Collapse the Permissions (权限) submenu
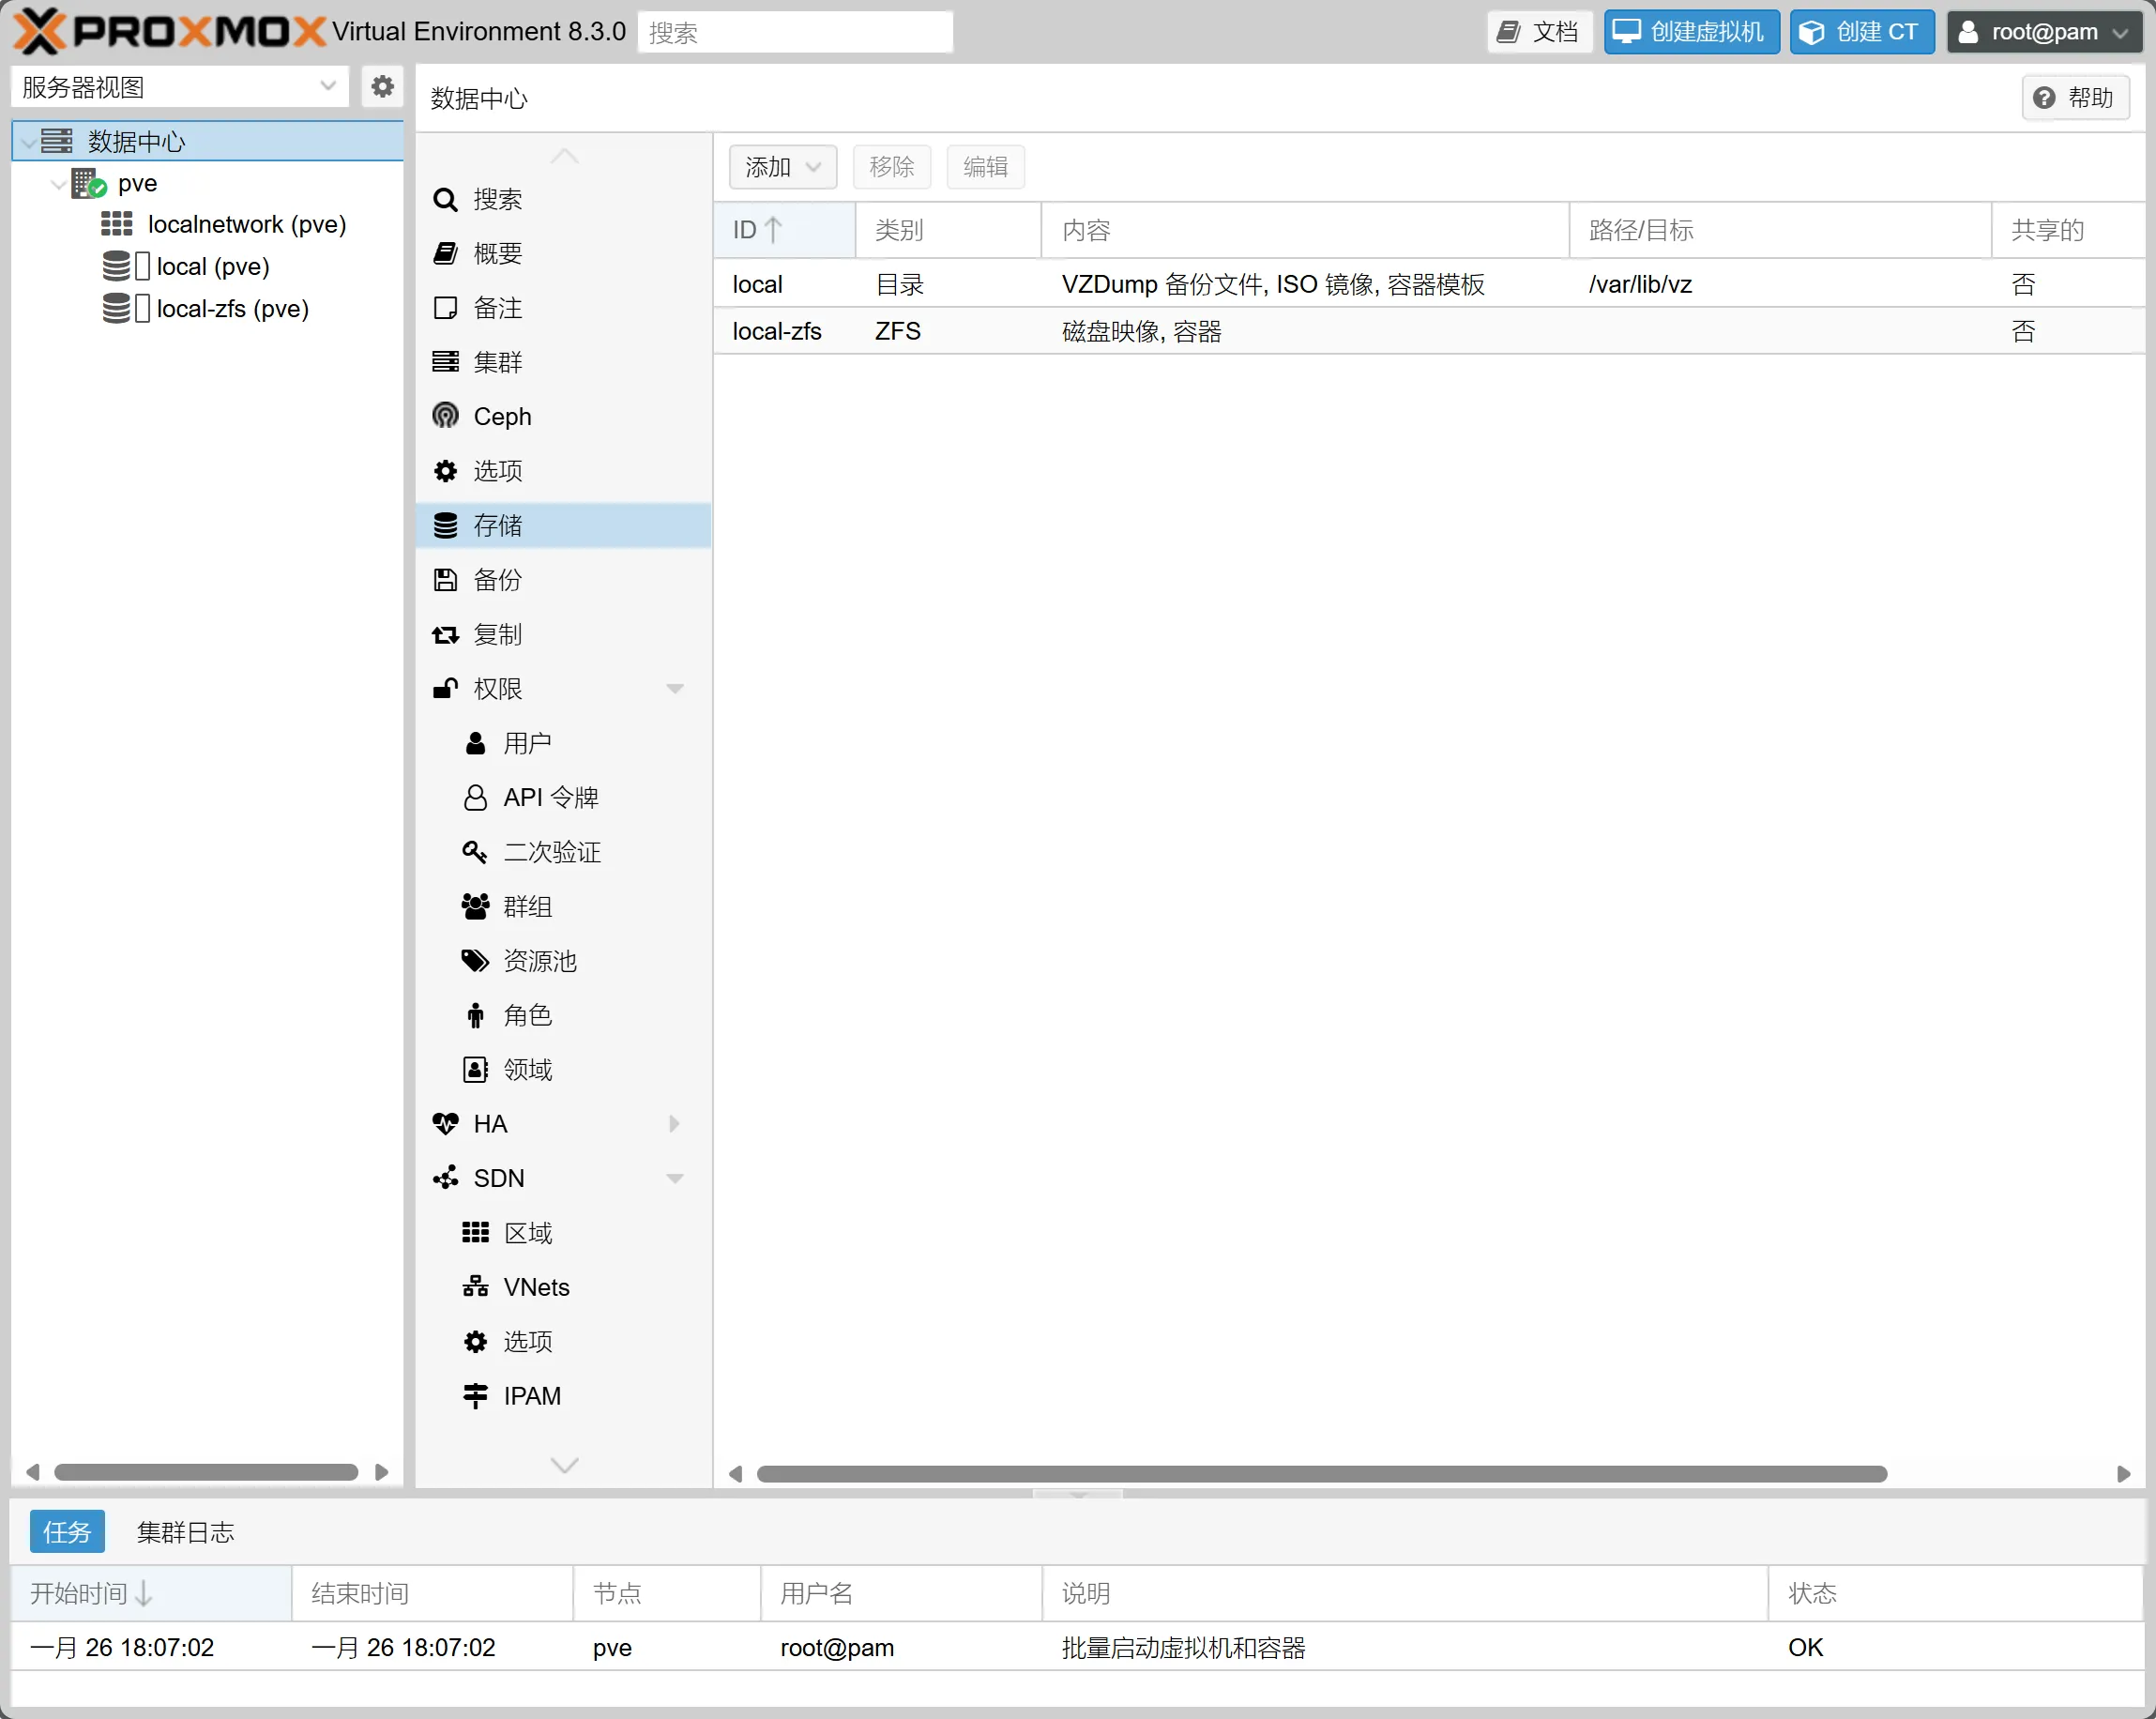Viewport: 2156px width, 1719px height. tap(675, 689)
